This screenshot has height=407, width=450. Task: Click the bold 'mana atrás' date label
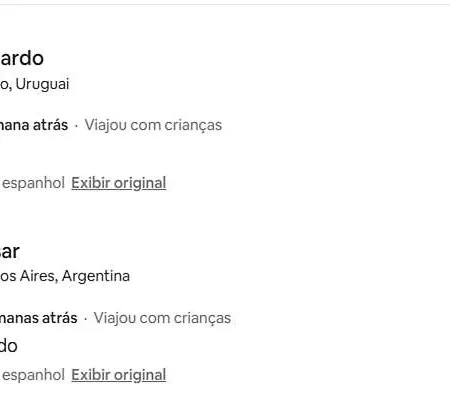[x=34, y=125]
